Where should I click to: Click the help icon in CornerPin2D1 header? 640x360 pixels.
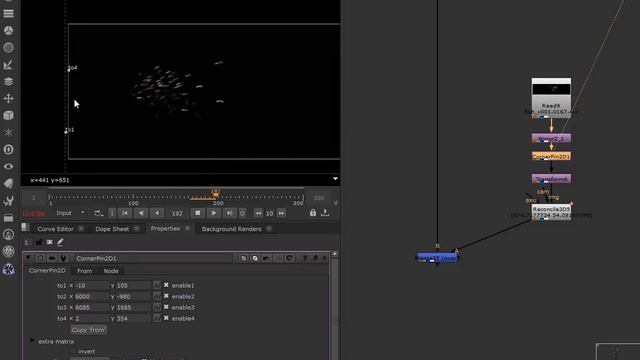[304, 258]
